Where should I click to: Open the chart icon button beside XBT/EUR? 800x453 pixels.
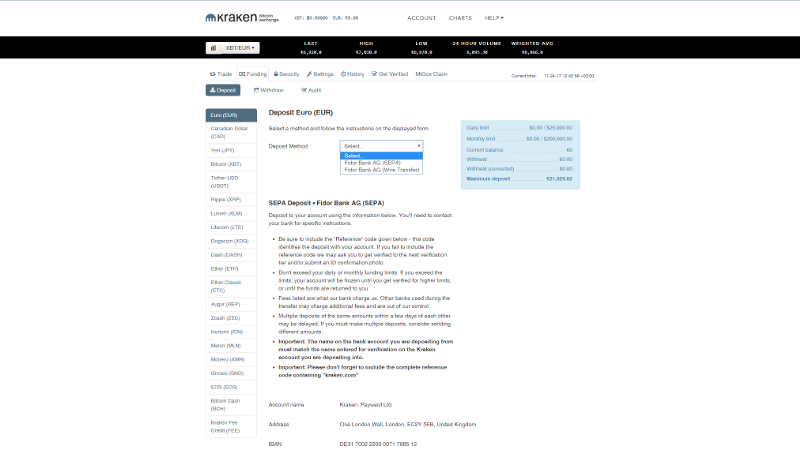click(x=213, y=48)
